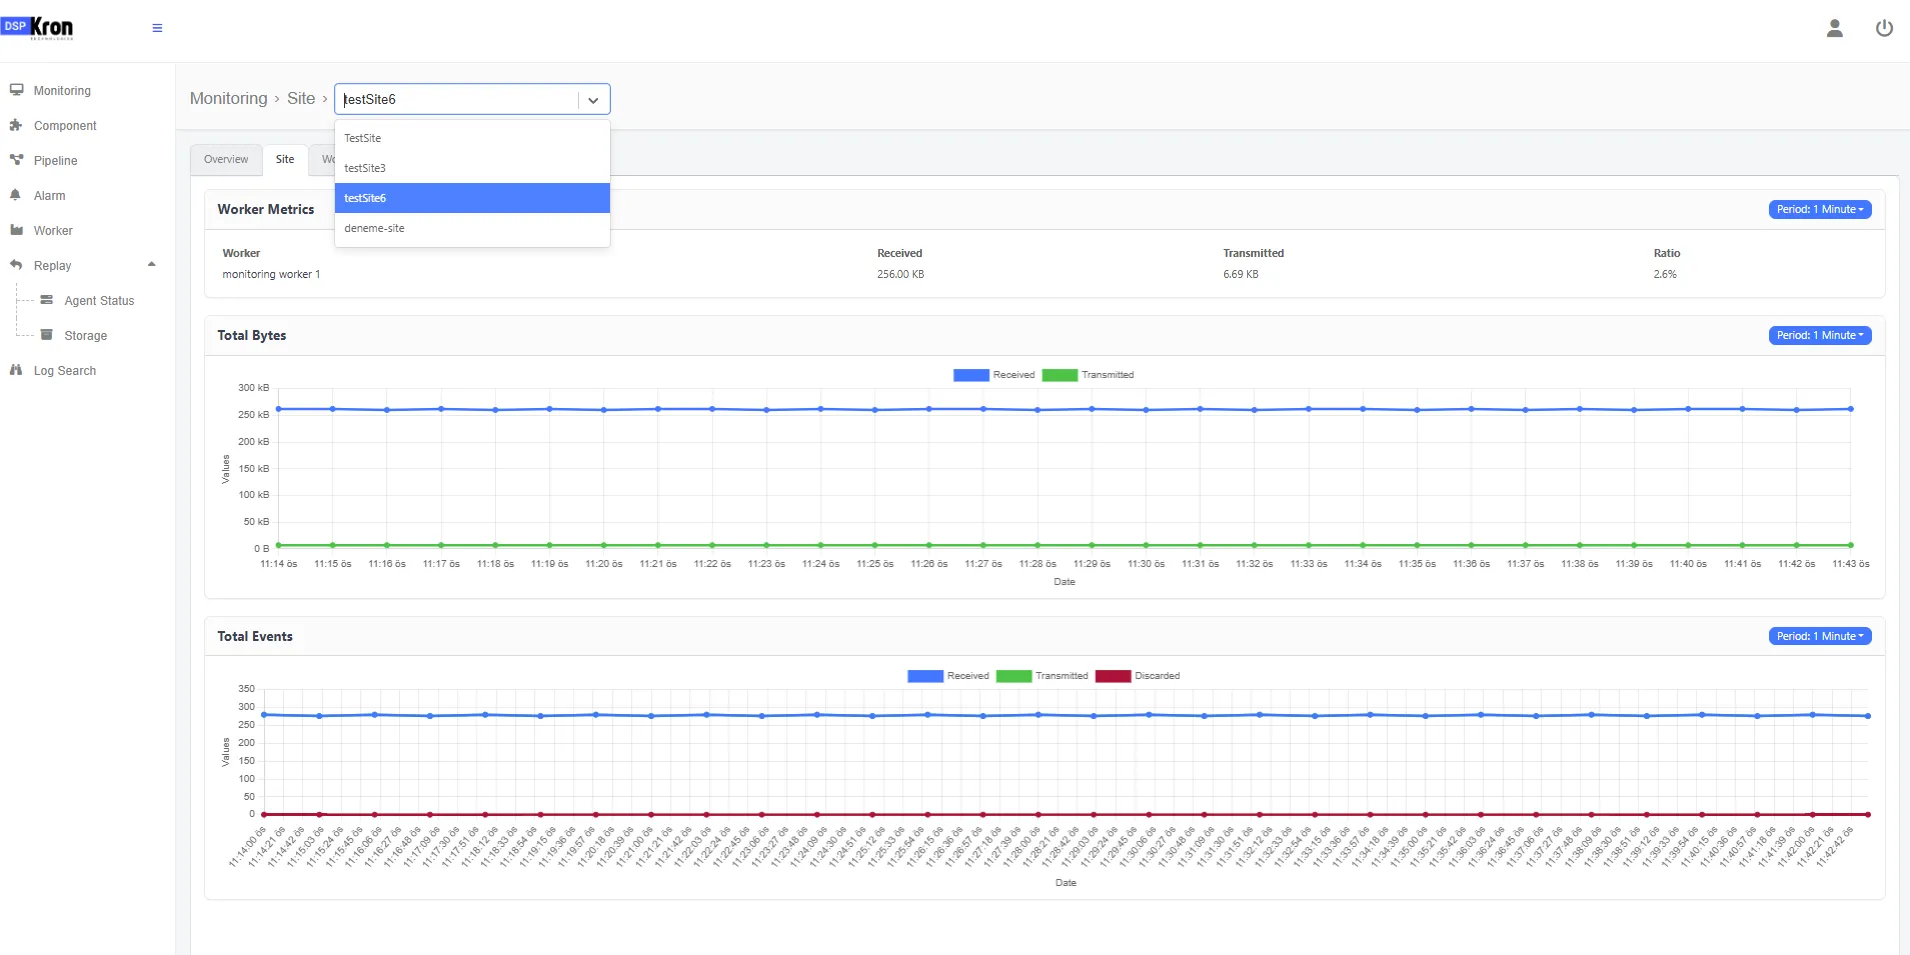
Task: Switch to the Site tab
Action: 285,160
